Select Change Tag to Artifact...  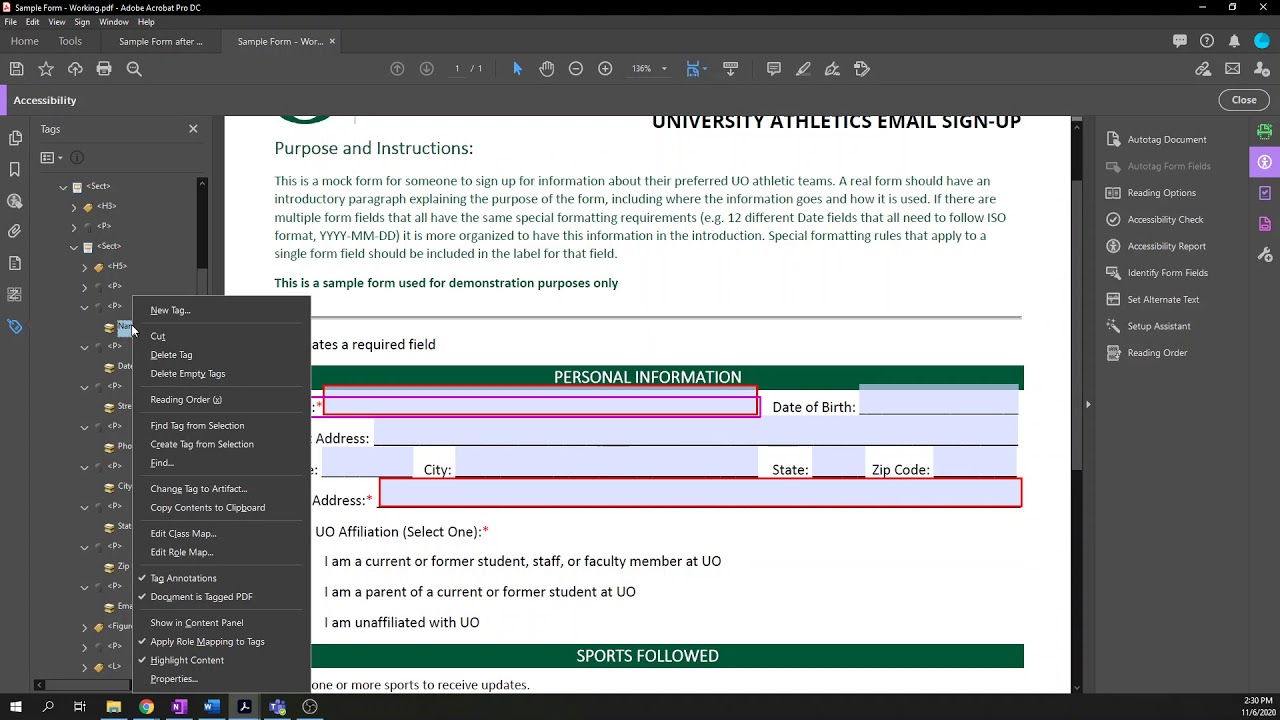(x=198, y=489)
